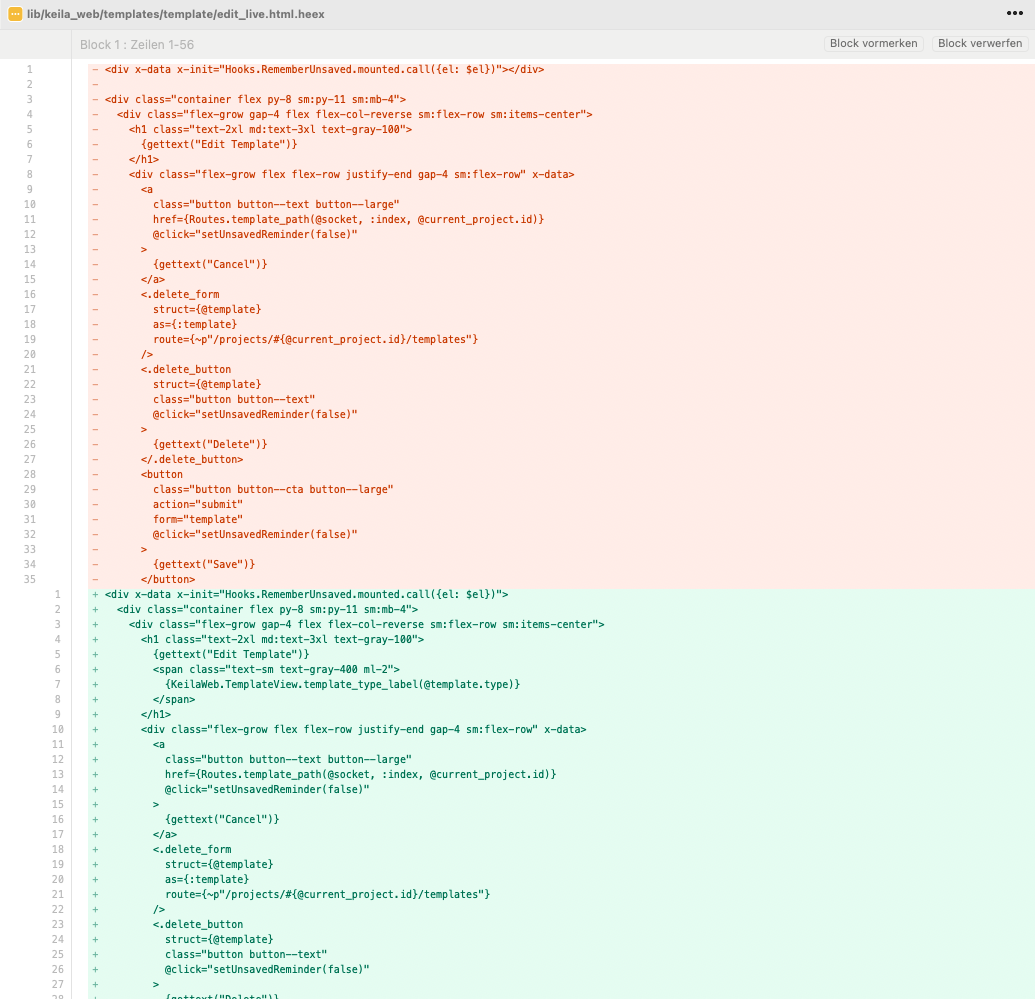The width and height of the screenshot is (1035, 999).
Task: Select the 'Block 1 : Zeilen 1-56' hunk header
Action: (x=137, y=45)
